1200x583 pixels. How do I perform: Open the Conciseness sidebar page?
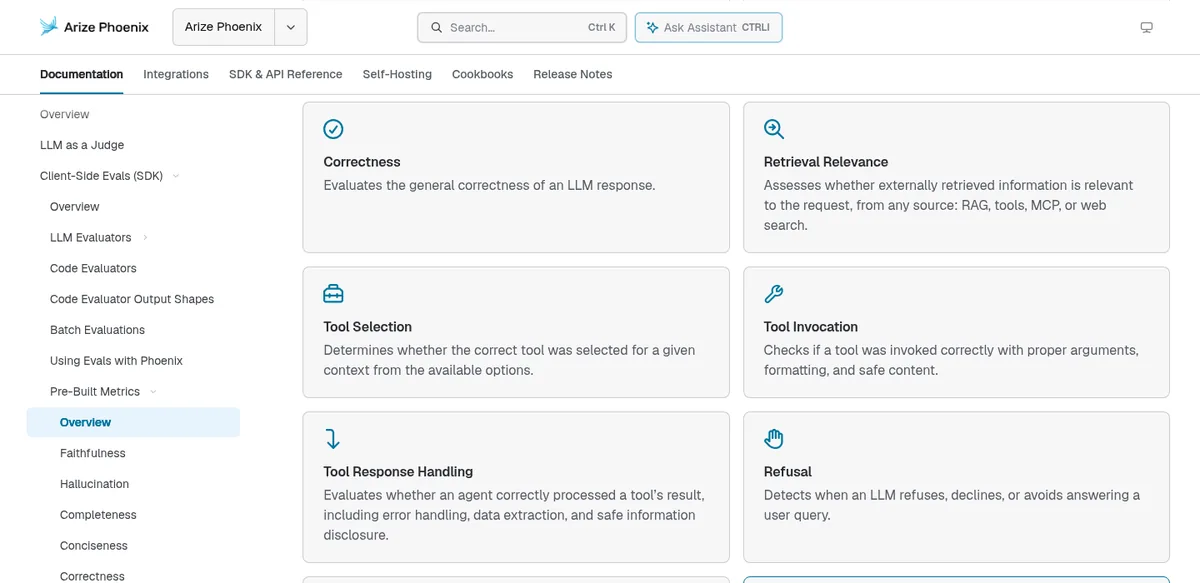[94, 546]
